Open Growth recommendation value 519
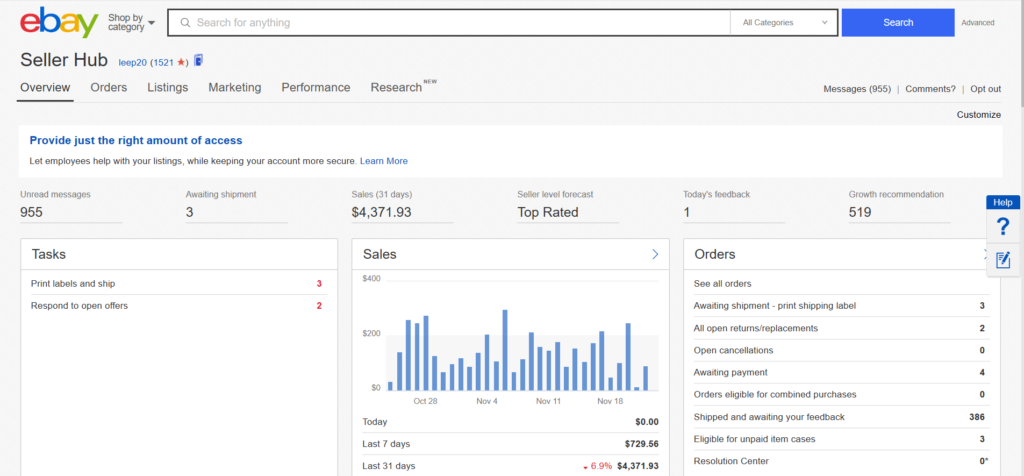1024x476 pixels. click(x=860, y=212)
